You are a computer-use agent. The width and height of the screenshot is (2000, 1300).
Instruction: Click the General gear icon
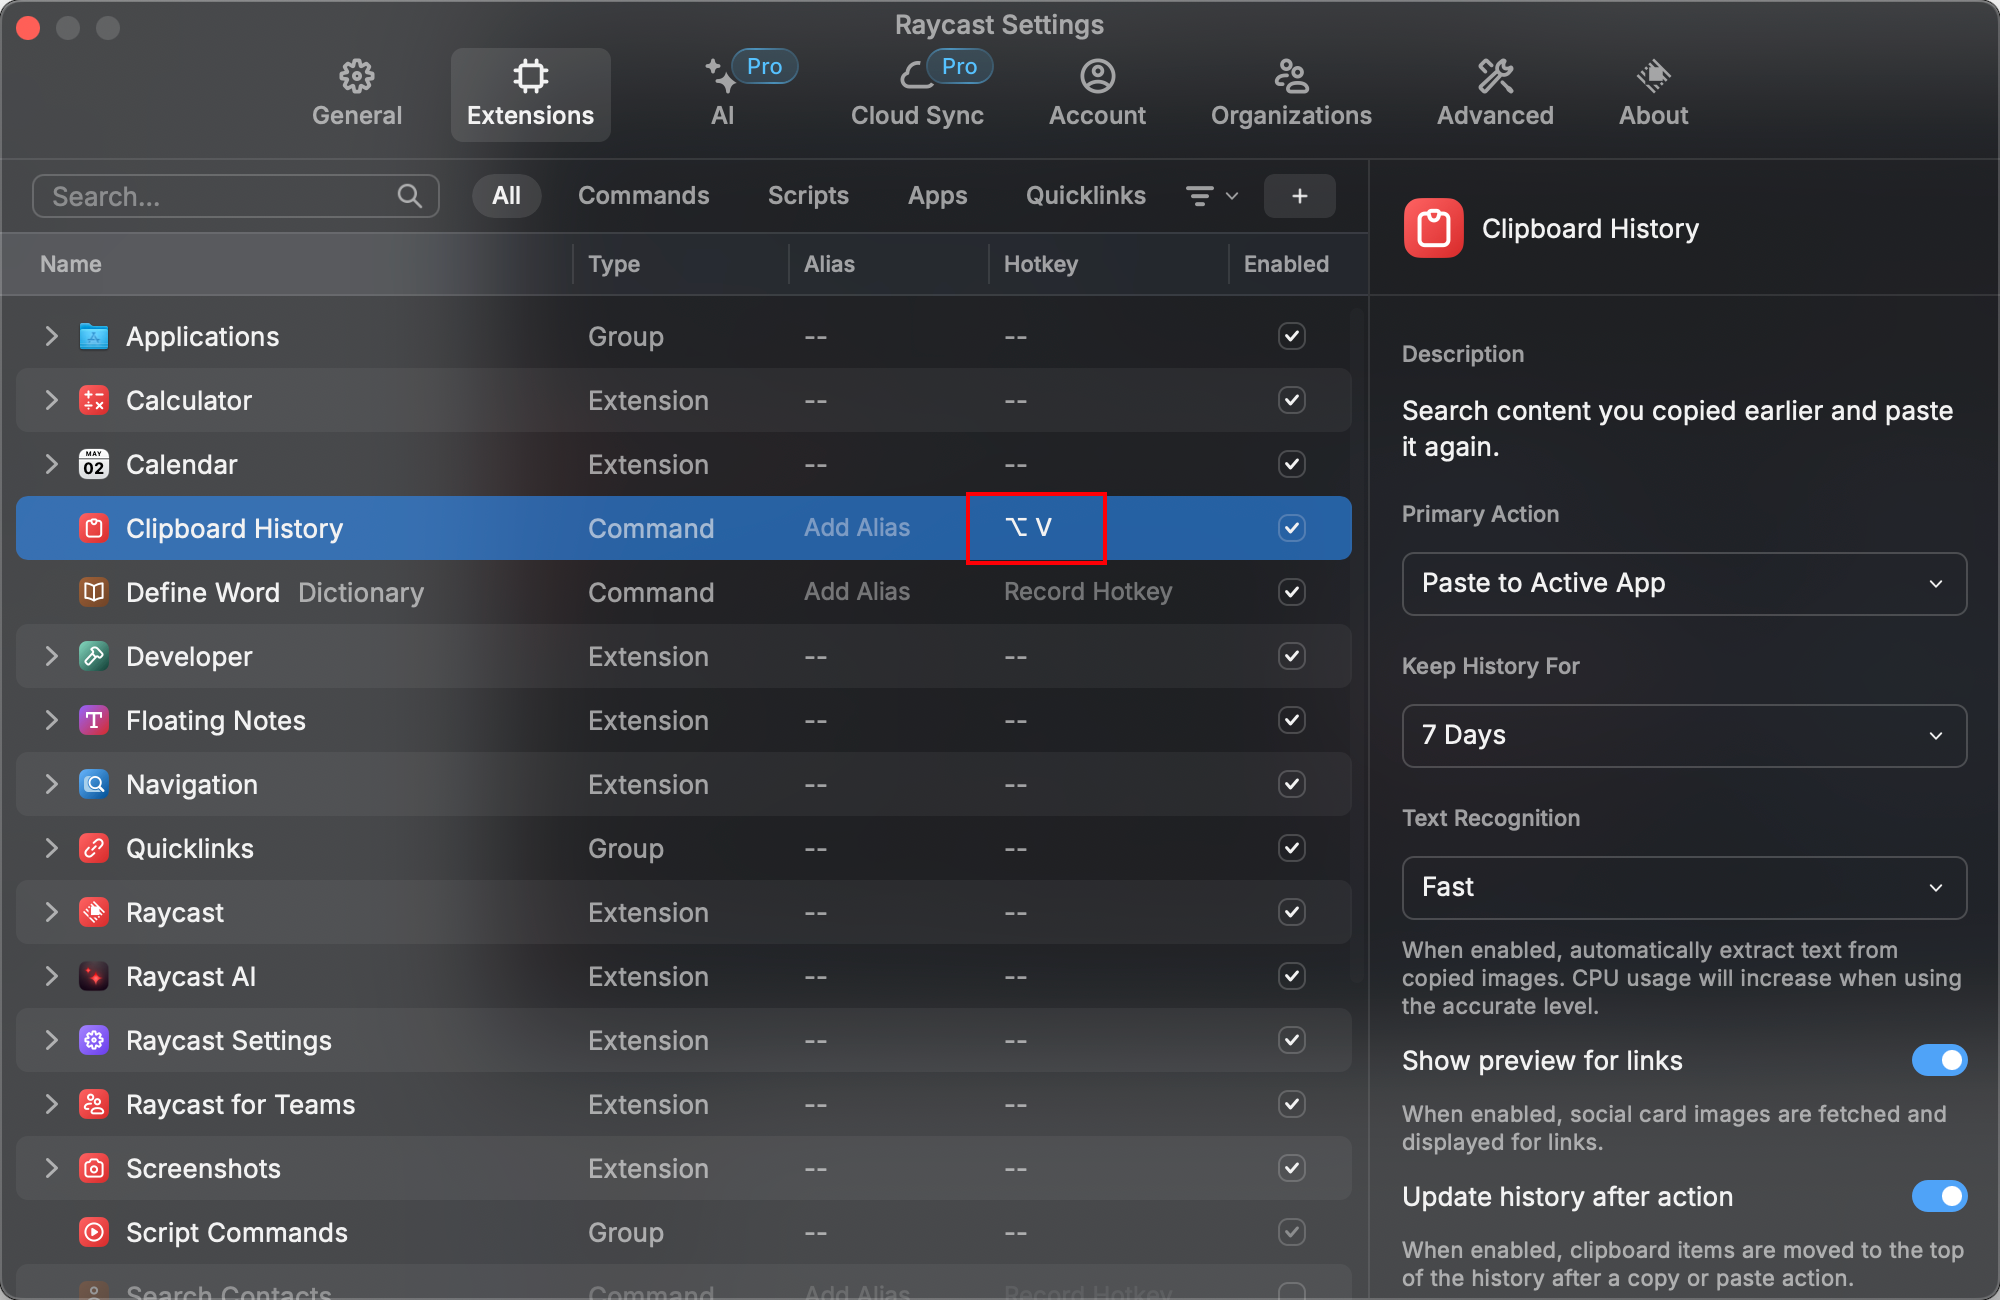coord(356,76)
